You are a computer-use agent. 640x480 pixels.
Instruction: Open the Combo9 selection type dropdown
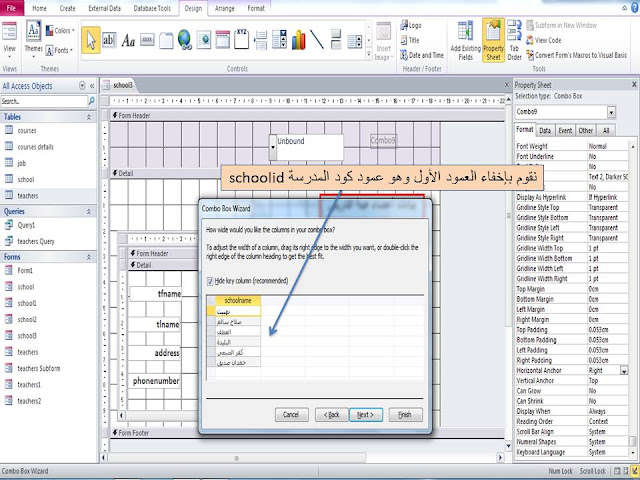coord(611,112)
